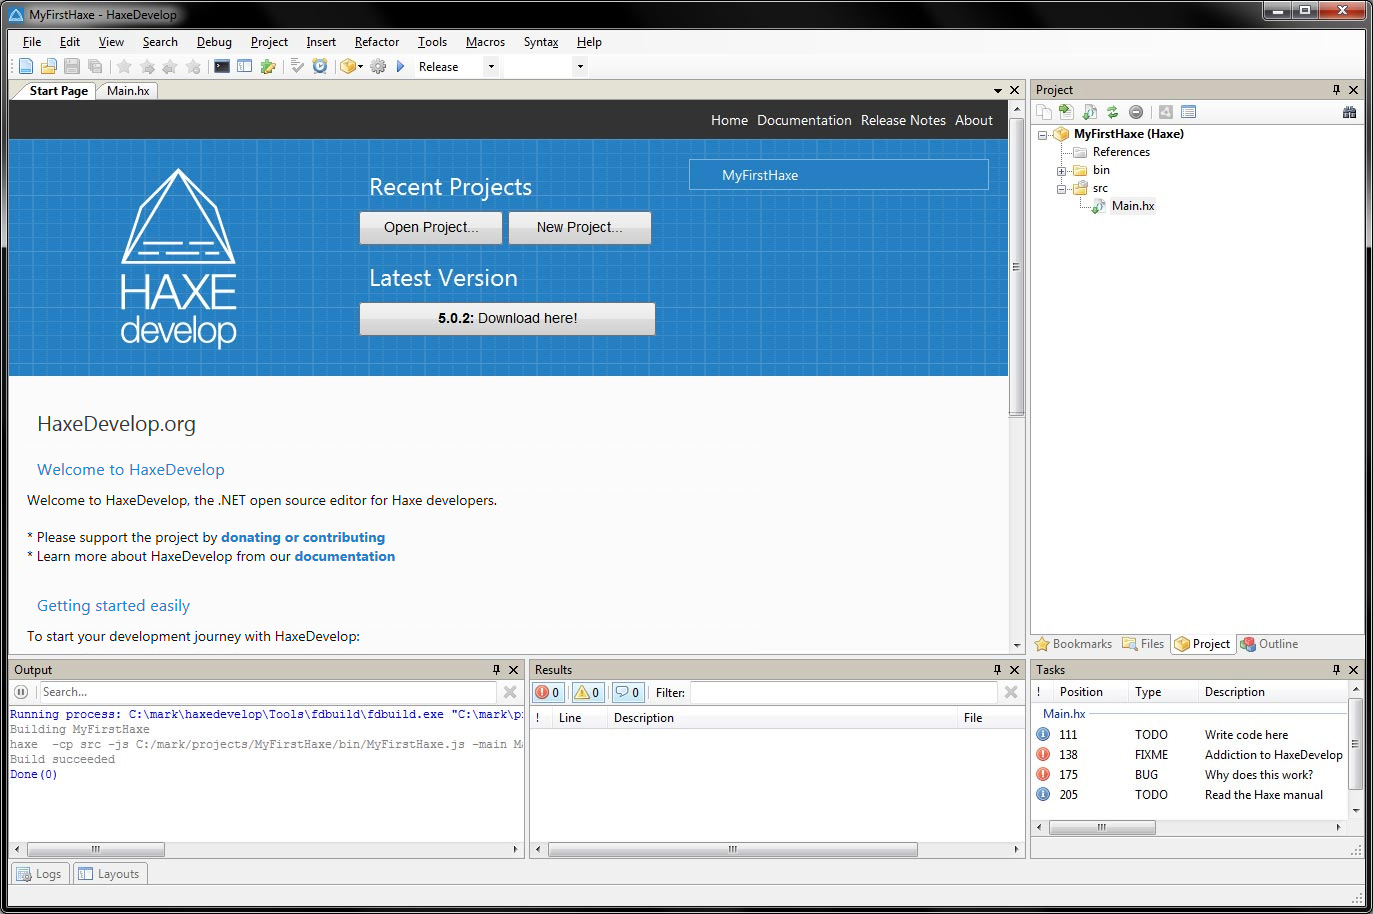This screenshot has width=1373, height=914.
Task: Open the Refactor menu
Action: tap(377, 42)
